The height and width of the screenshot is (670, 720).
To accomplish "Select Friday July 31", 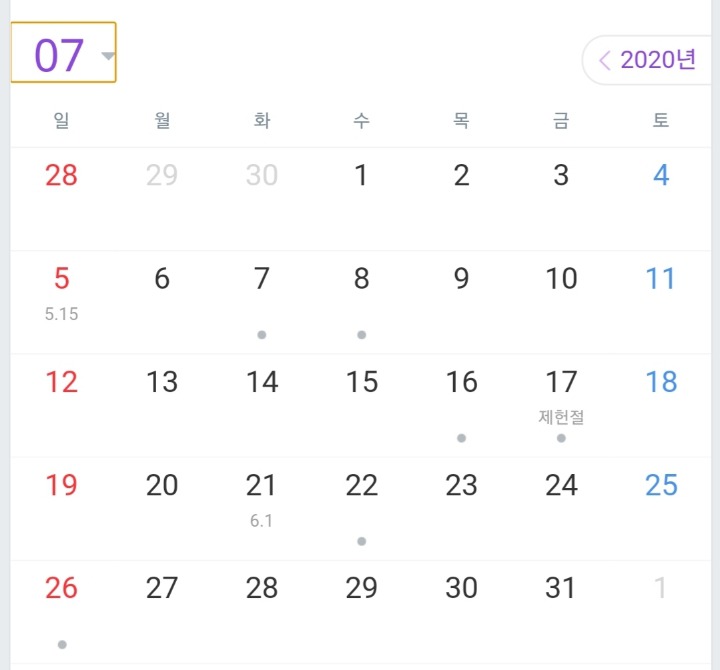I will [x=561, y=589].
